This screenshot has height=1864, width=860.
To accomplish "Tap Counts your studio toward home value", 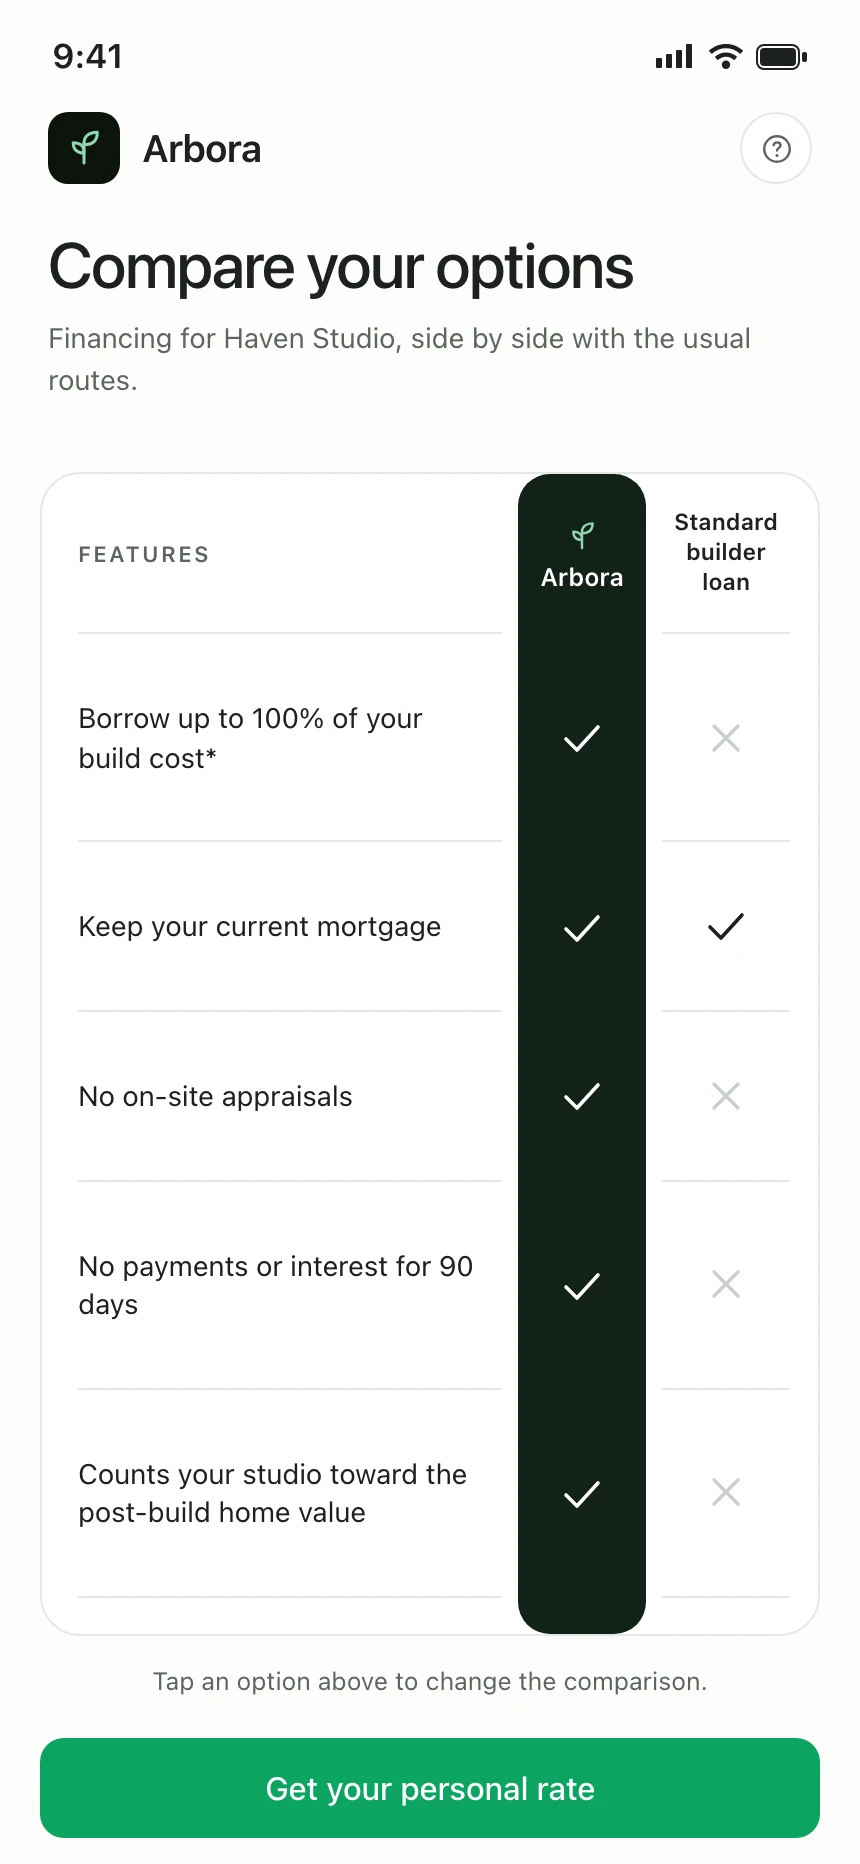I will (x=290, y=1493).
